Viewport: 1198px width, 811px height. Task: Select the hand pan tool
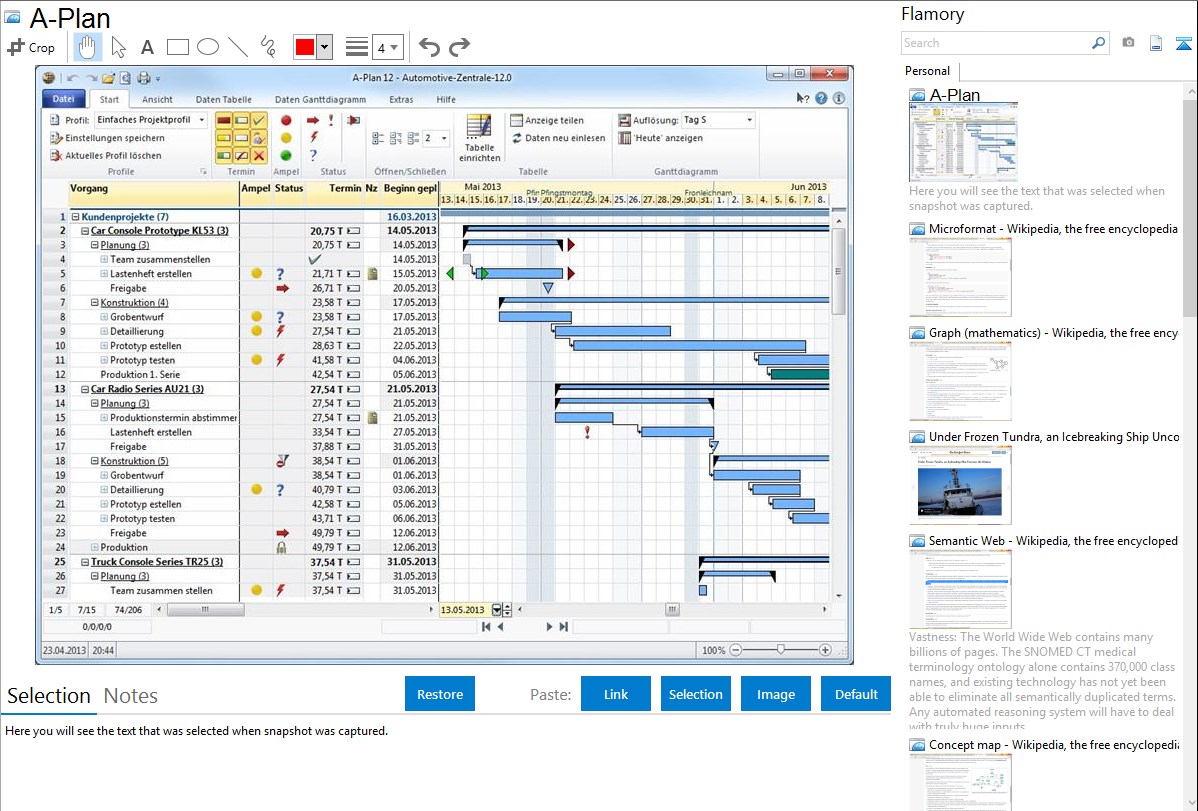[x=87, y=47]
